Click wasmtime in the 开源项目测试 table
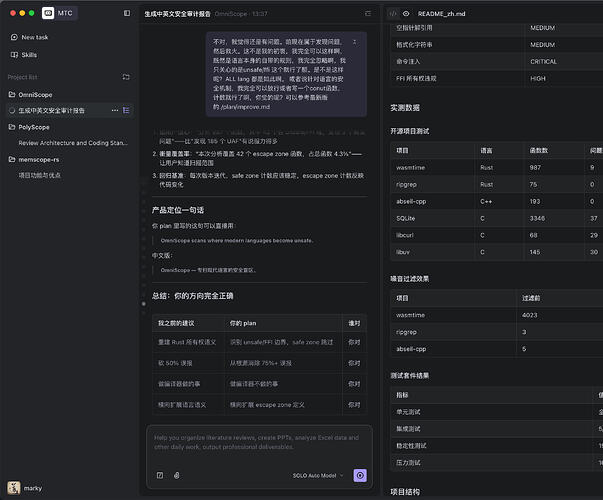 pyautogui.click(x=410, y=168)
